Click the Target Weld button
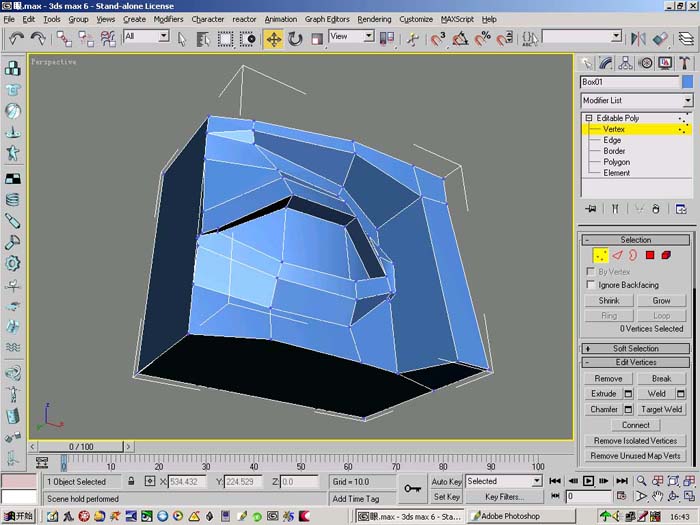This screenshot has width=700, height=525. pos(661,409)
